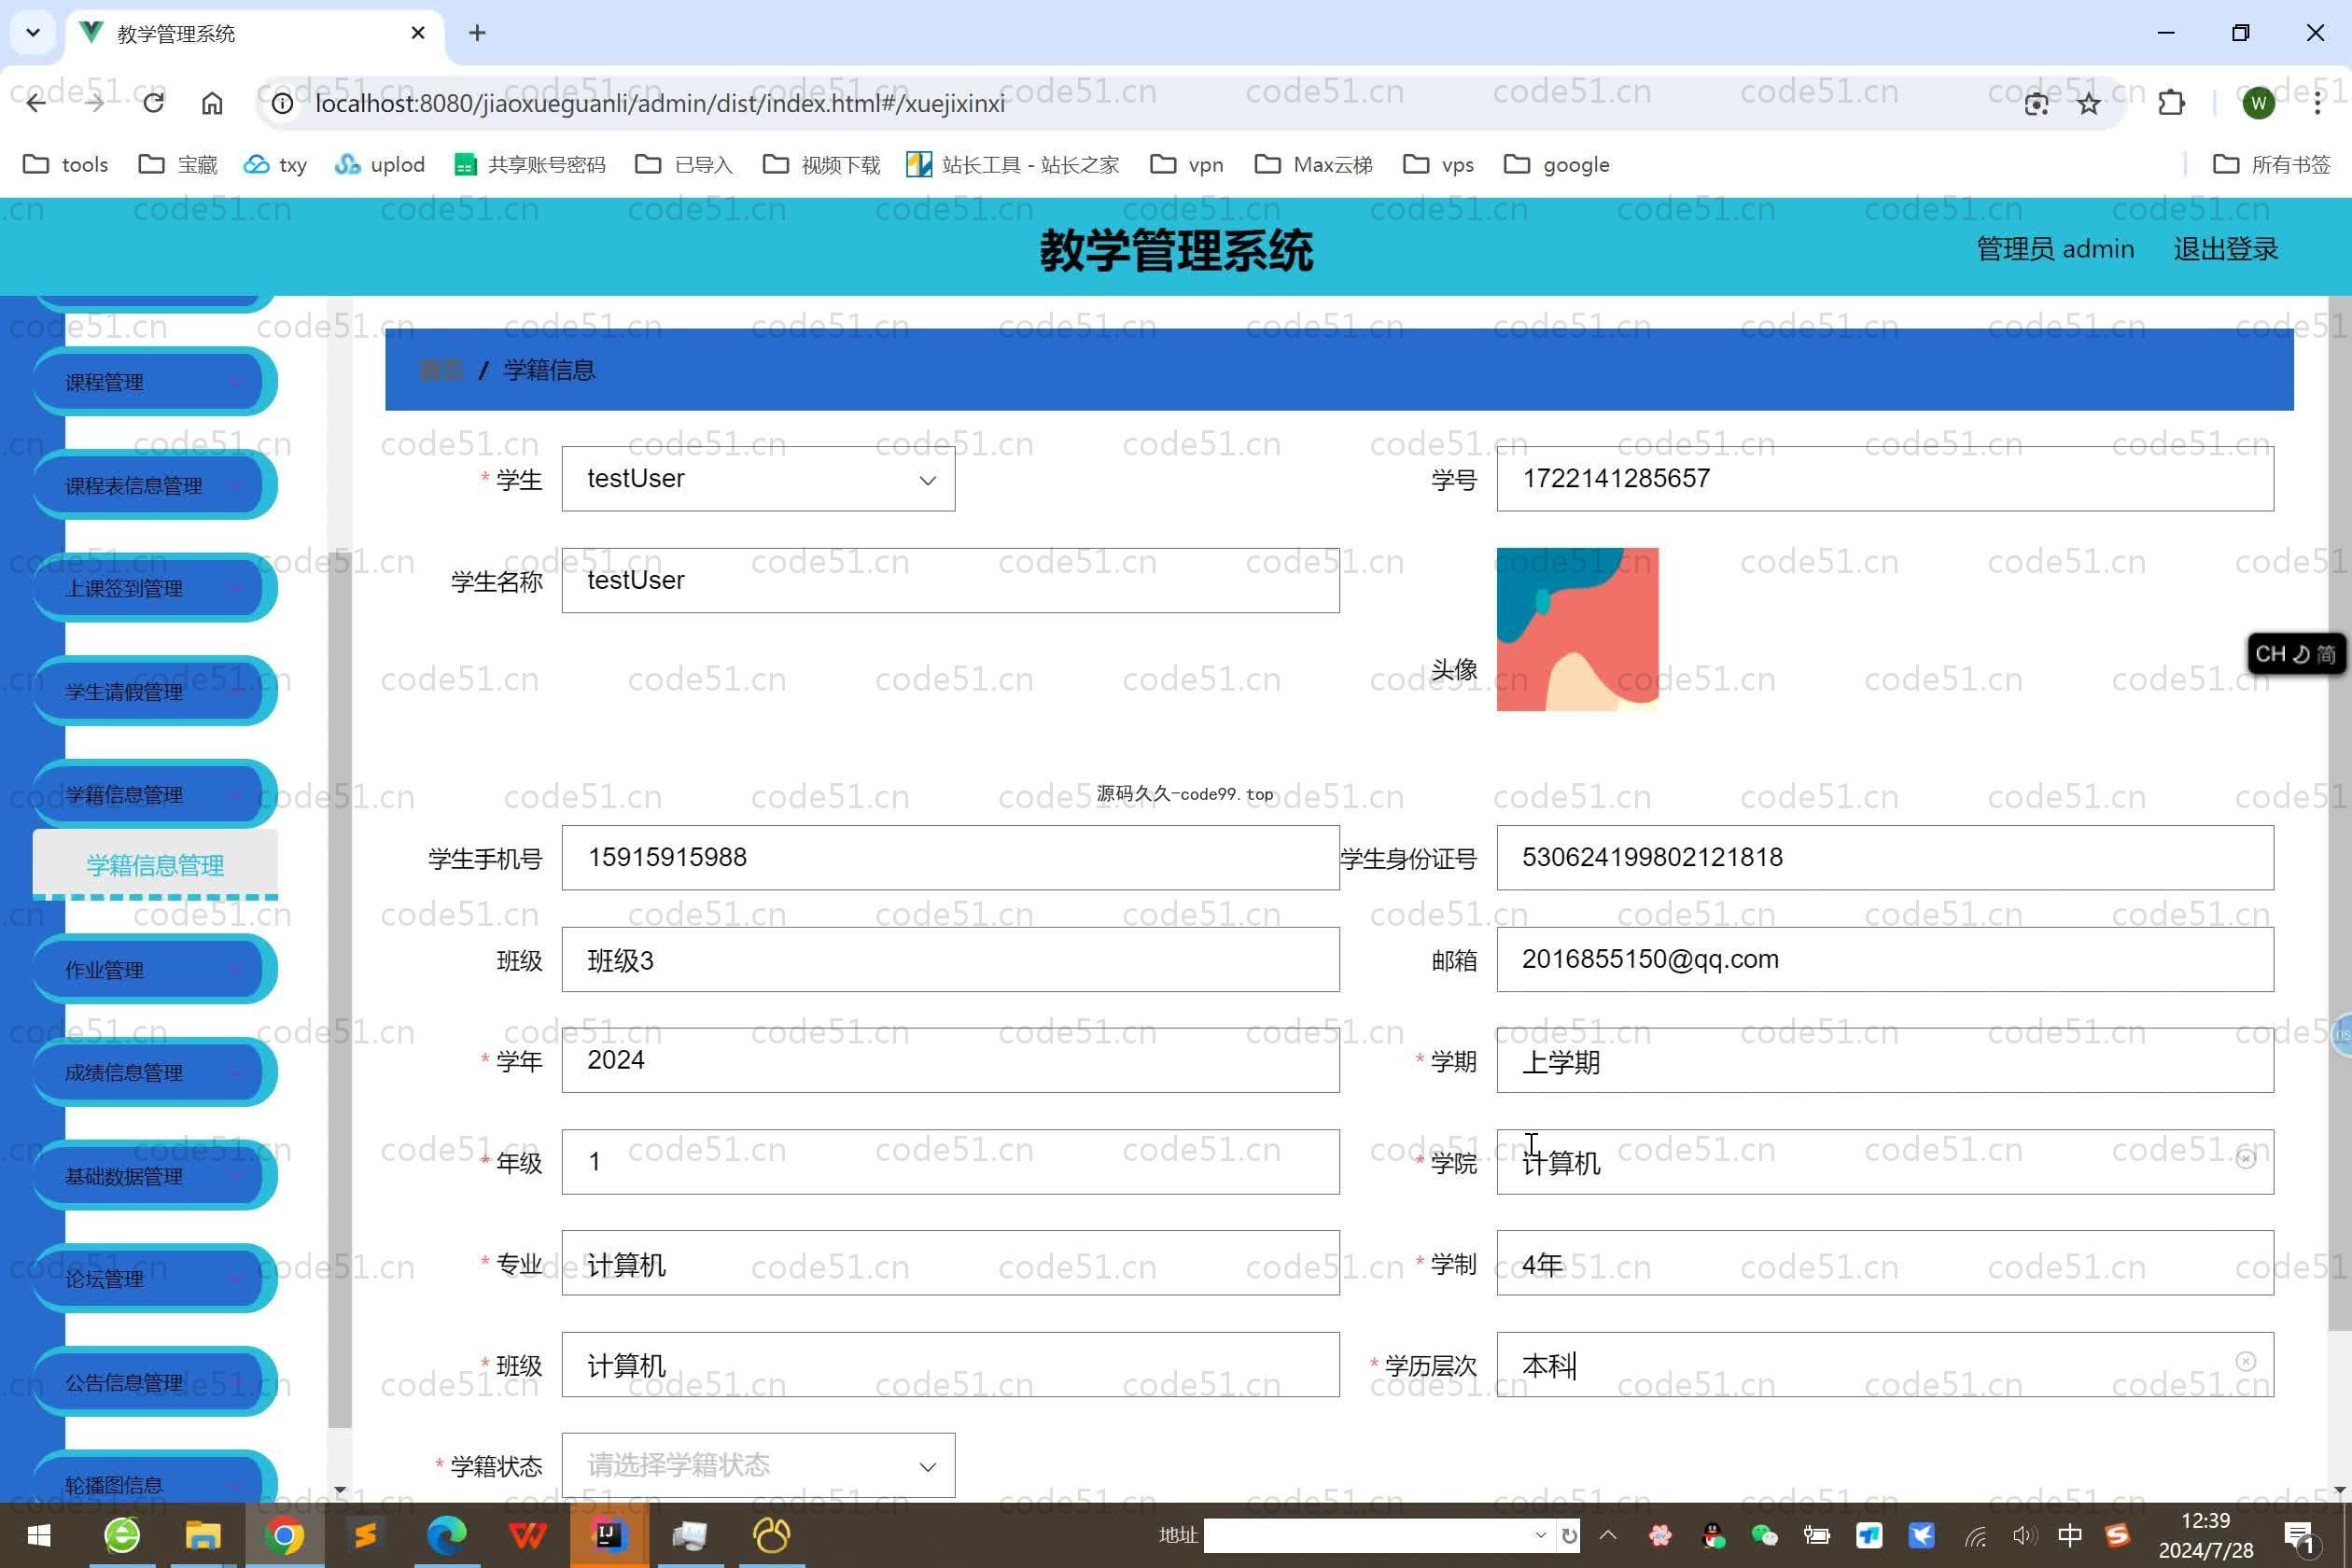Expand the 课程管理 sidebar menu
The width and height of the screenshot is (2352, 1568).
coord(153,381)
